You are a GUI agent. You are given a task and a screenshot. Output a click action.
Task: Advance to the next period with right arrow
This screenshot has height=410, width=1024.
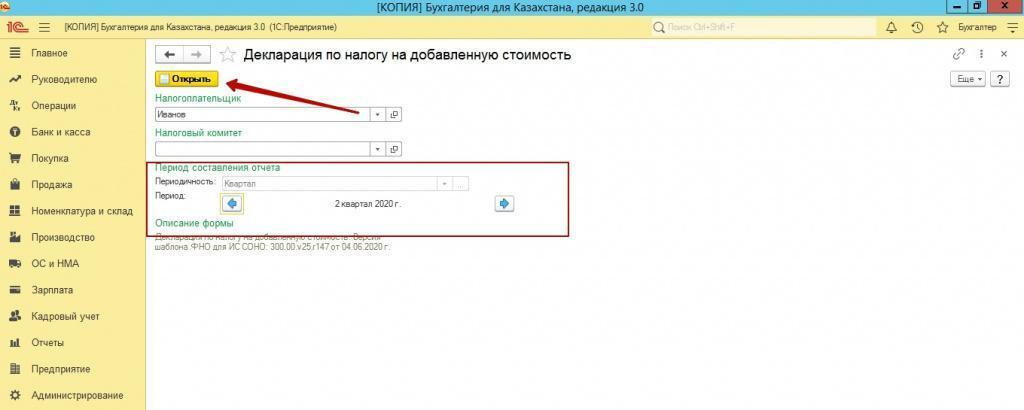coord(504,203)
